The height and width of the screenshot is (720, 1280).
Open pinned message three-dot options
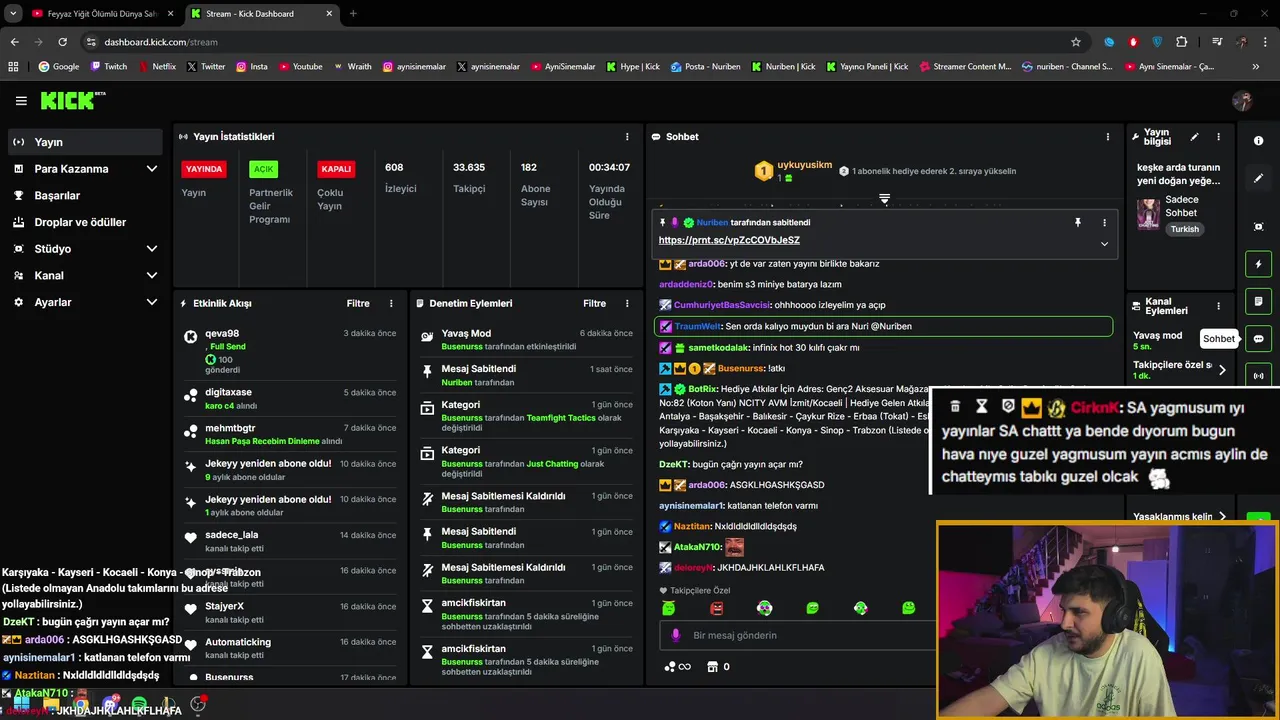click(1104, 223)
